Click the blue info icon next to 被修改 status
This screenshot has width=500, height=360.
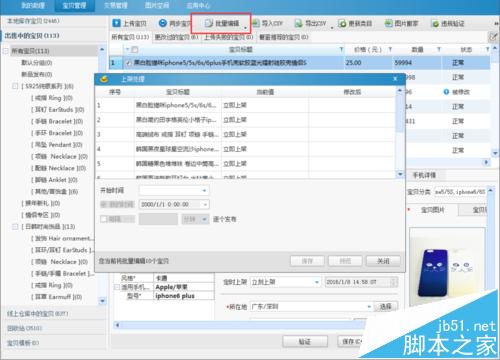pyautogui.click(x=446, y=92)
